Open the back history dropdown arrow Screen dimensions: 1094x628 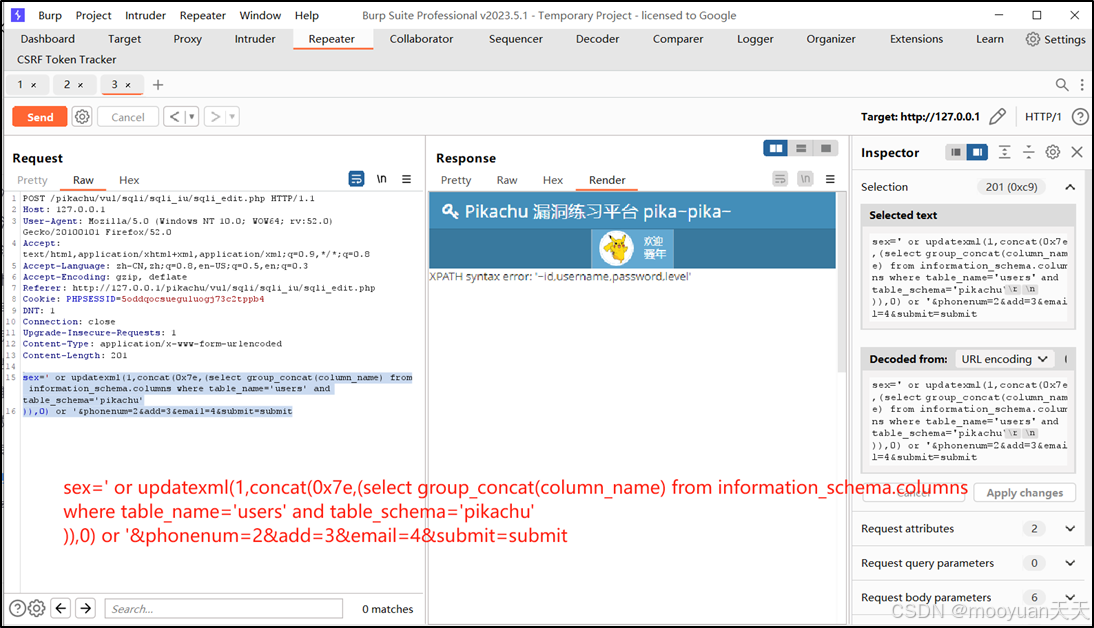pyautogui.click(x=191, y=117)
